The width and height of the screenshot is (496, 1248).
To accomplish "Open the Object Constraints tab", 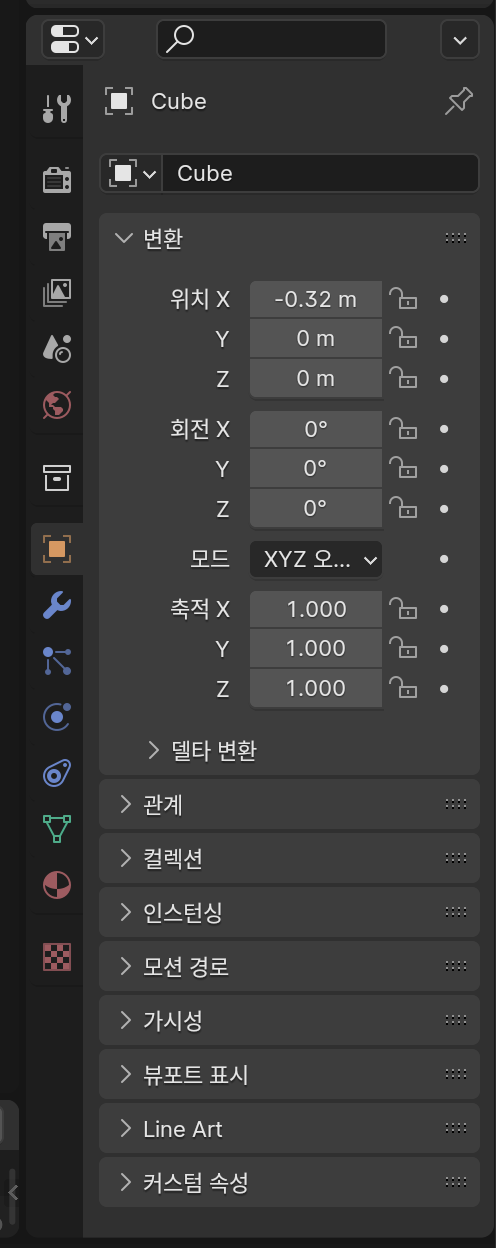I will click(57, 772).
